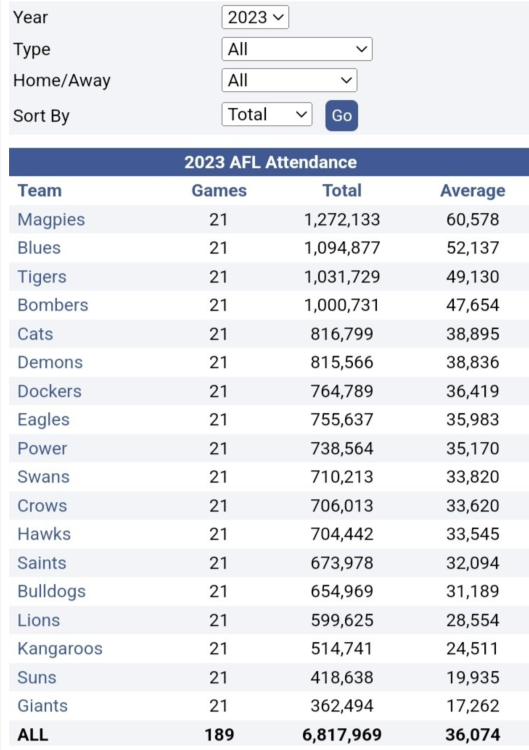Sort table by Games column header

coord(219,191)
